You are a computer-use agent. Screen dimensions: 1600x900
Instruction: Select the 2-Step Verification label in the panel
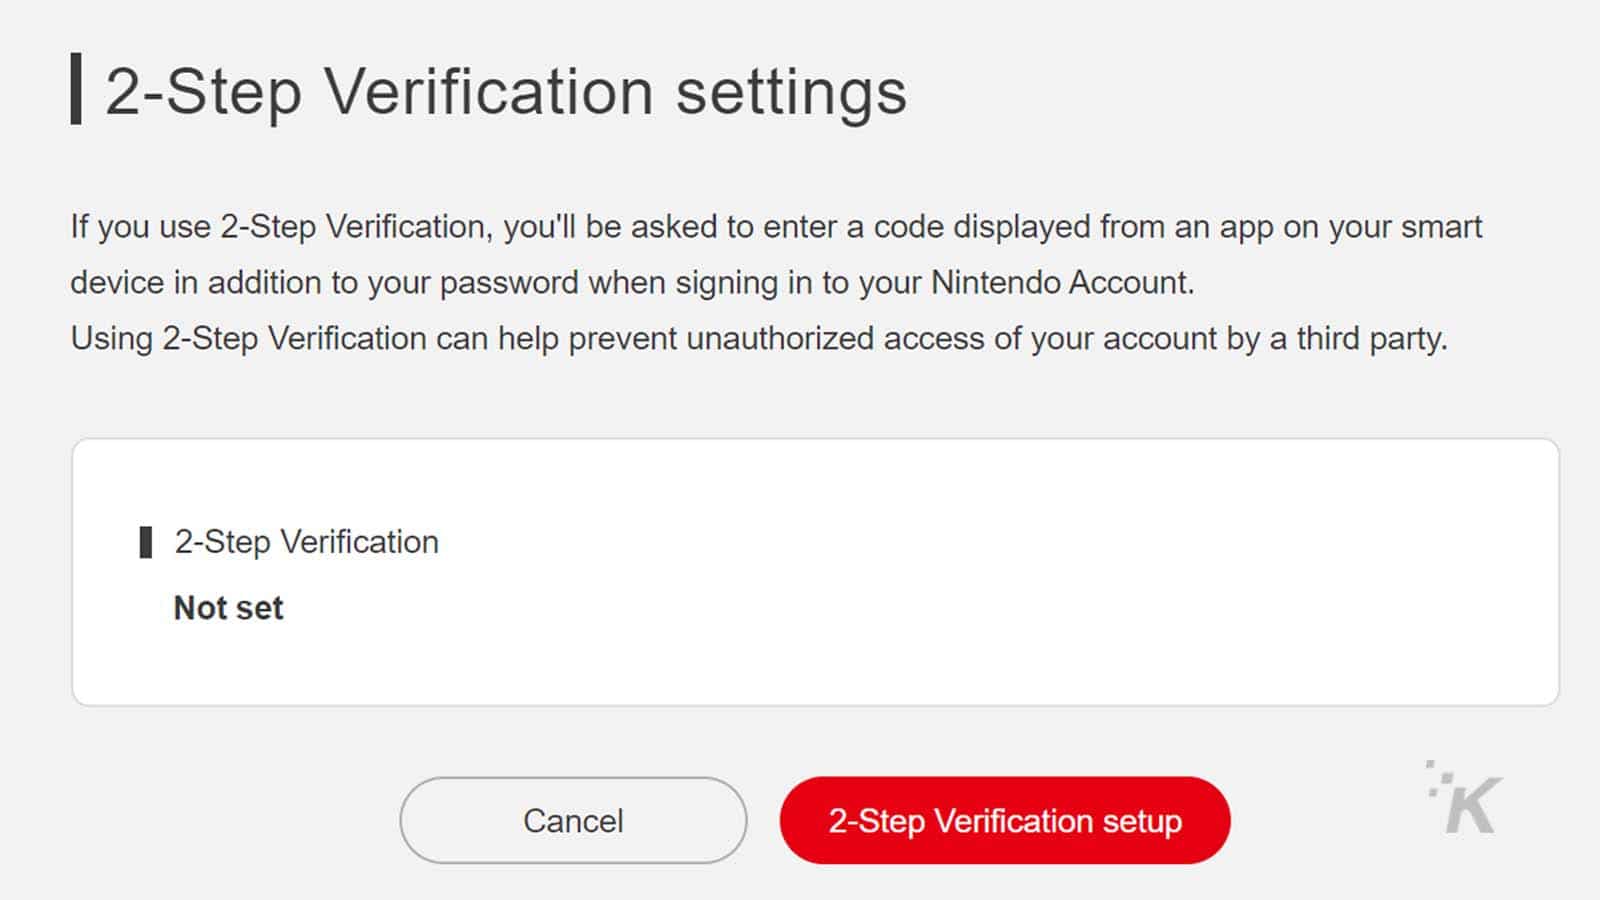pos(306,542)
